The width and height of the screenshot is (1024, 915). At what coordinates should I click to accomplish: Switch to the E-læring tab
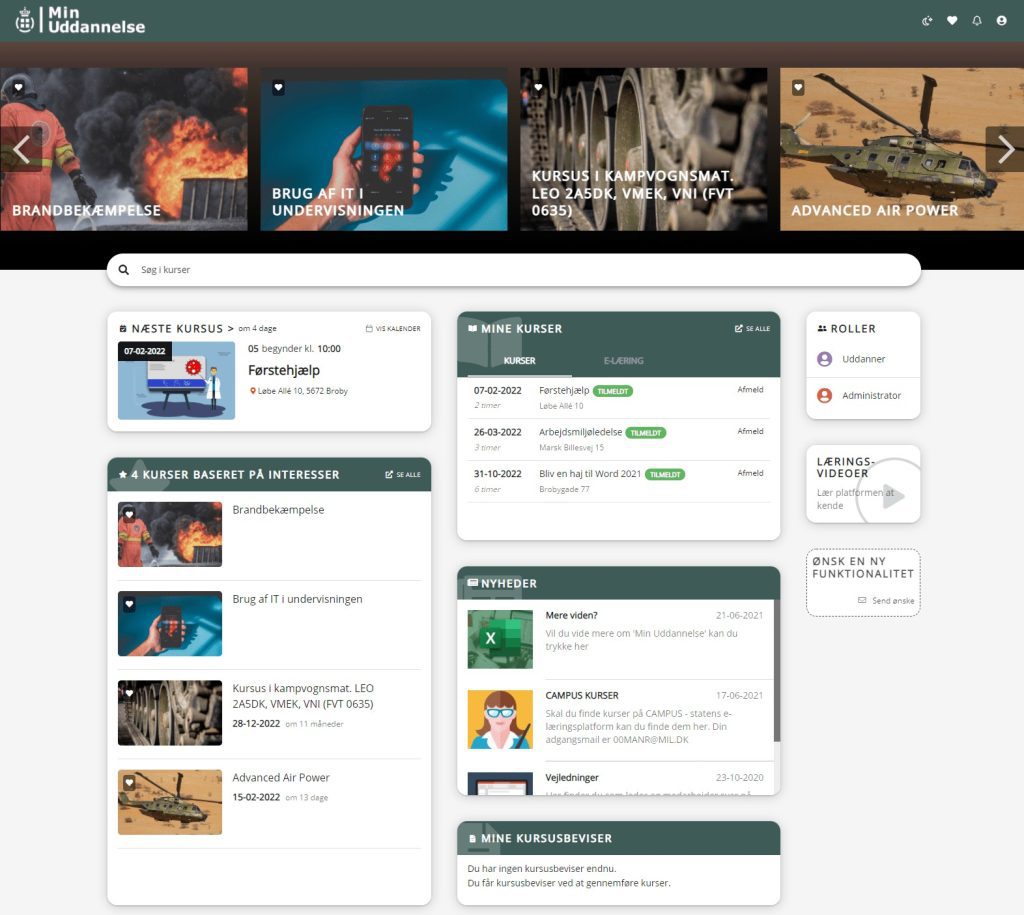point(624,361)
